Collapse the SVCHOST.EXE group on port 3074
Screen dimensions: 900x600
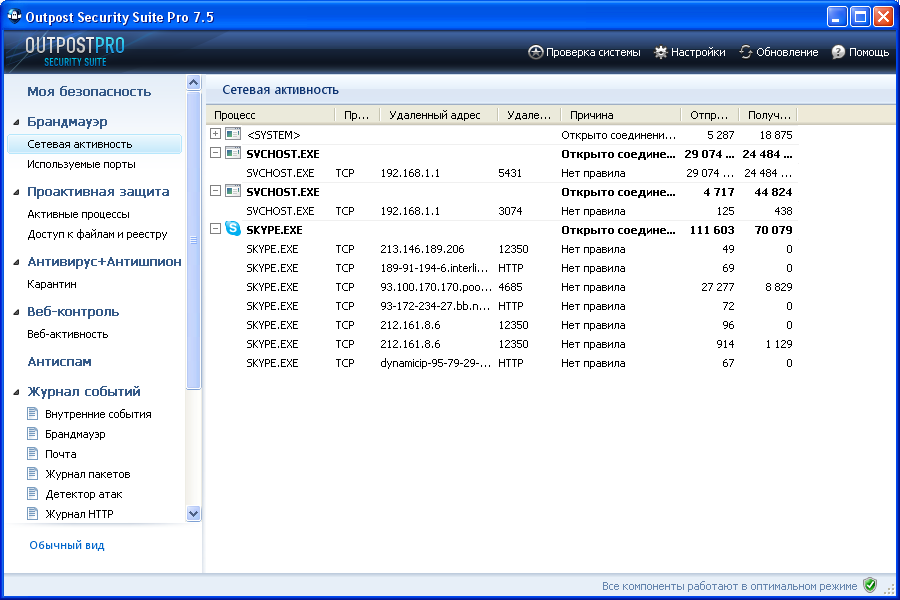point(215,191)
